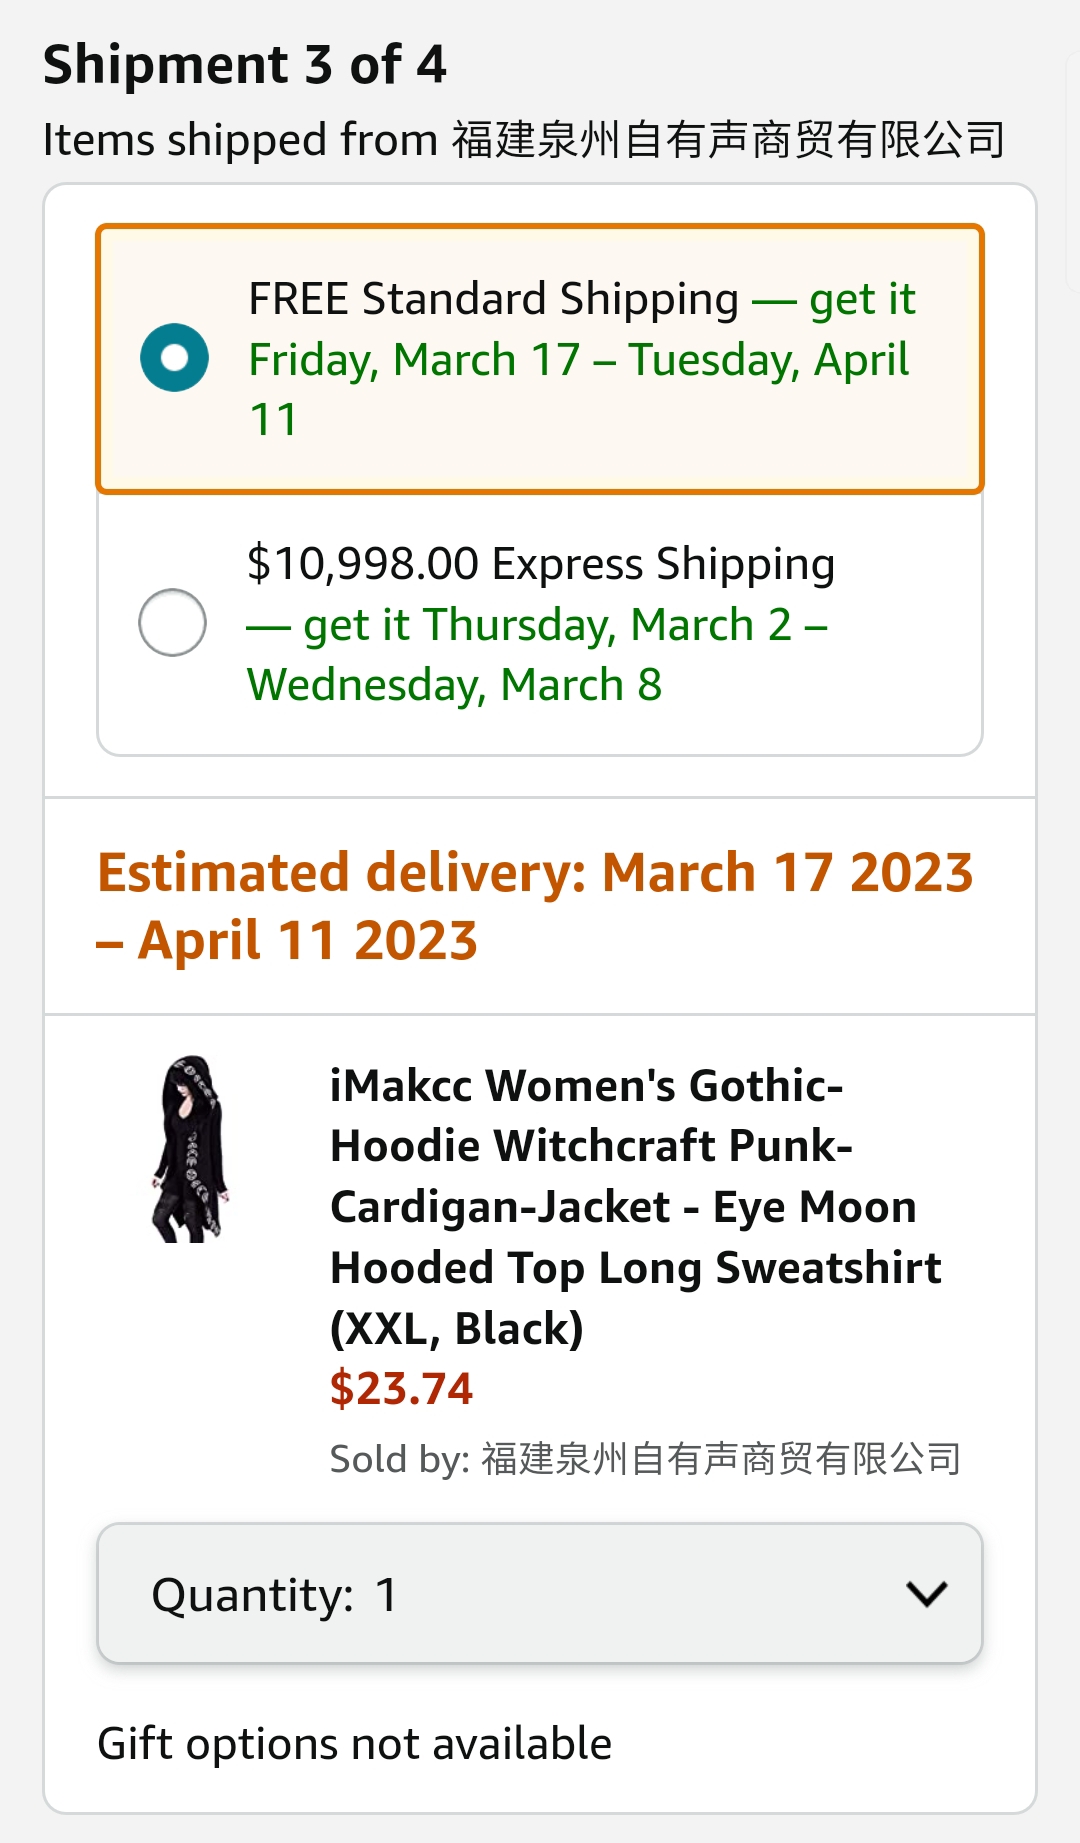Viewport: 1080px width, 1843px height.
Task: Click the seller name in Items shipped from
Action: pos(728,140)
